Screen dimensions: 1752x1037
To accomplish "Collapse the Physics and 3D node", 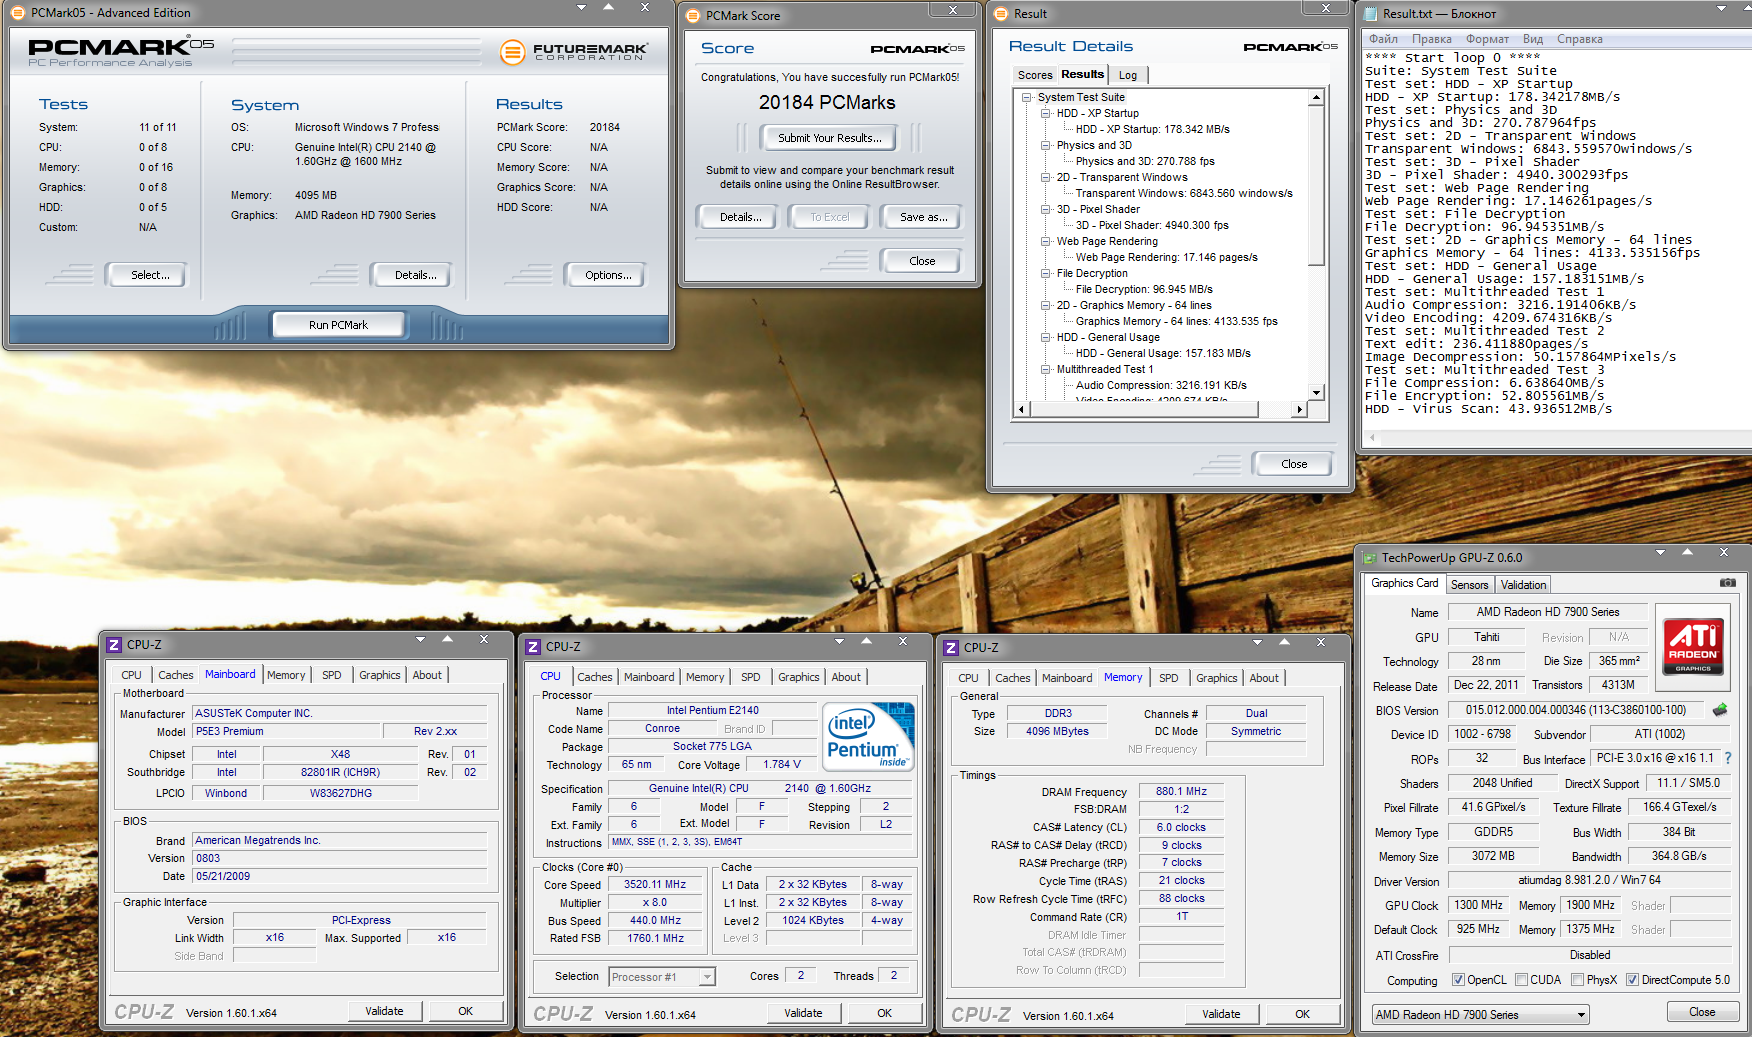I will point(1046,146).
